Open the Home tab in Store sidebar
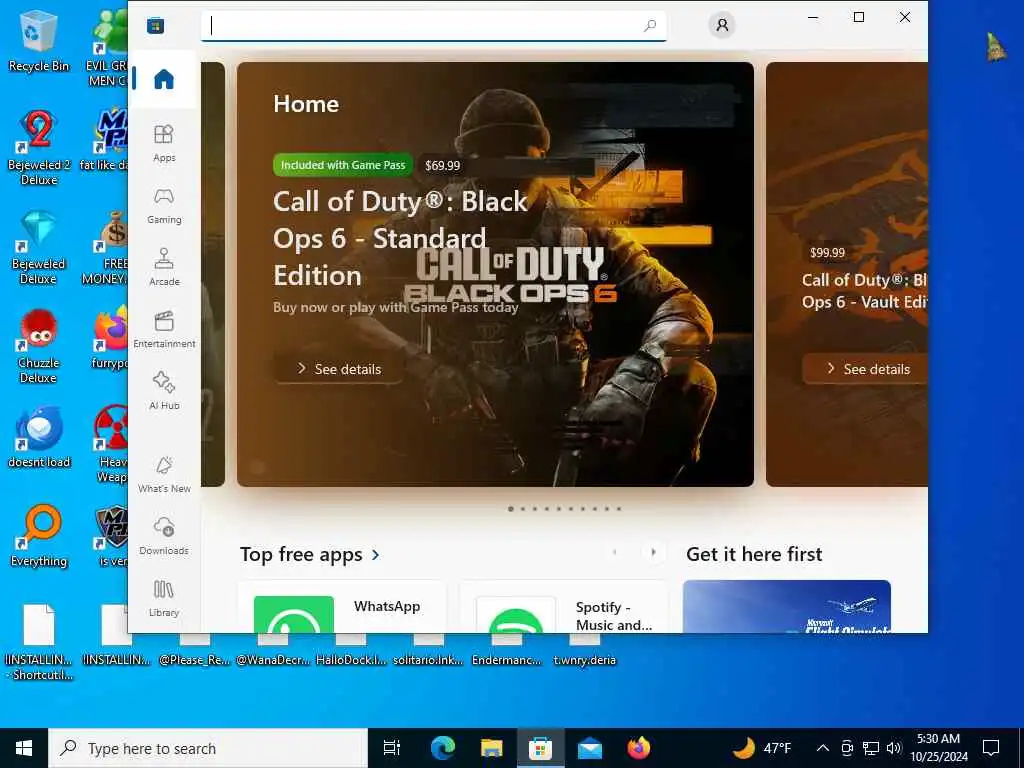Image resolution: width=1024 pixels, height=768 pixels. tap(163, 79)
